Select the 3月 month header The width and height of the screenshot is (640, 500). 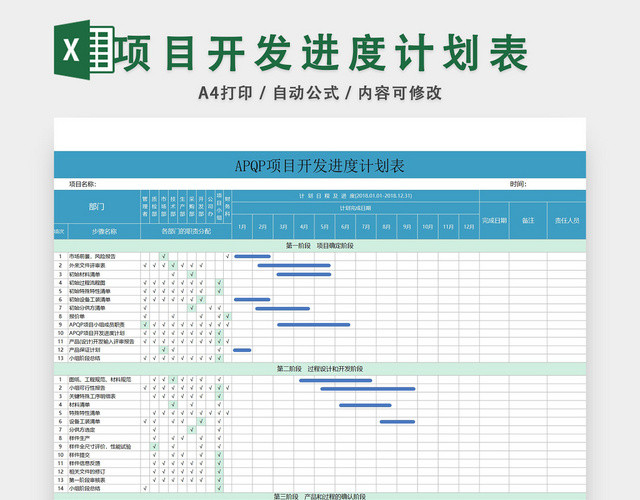(x=284, y=227)
